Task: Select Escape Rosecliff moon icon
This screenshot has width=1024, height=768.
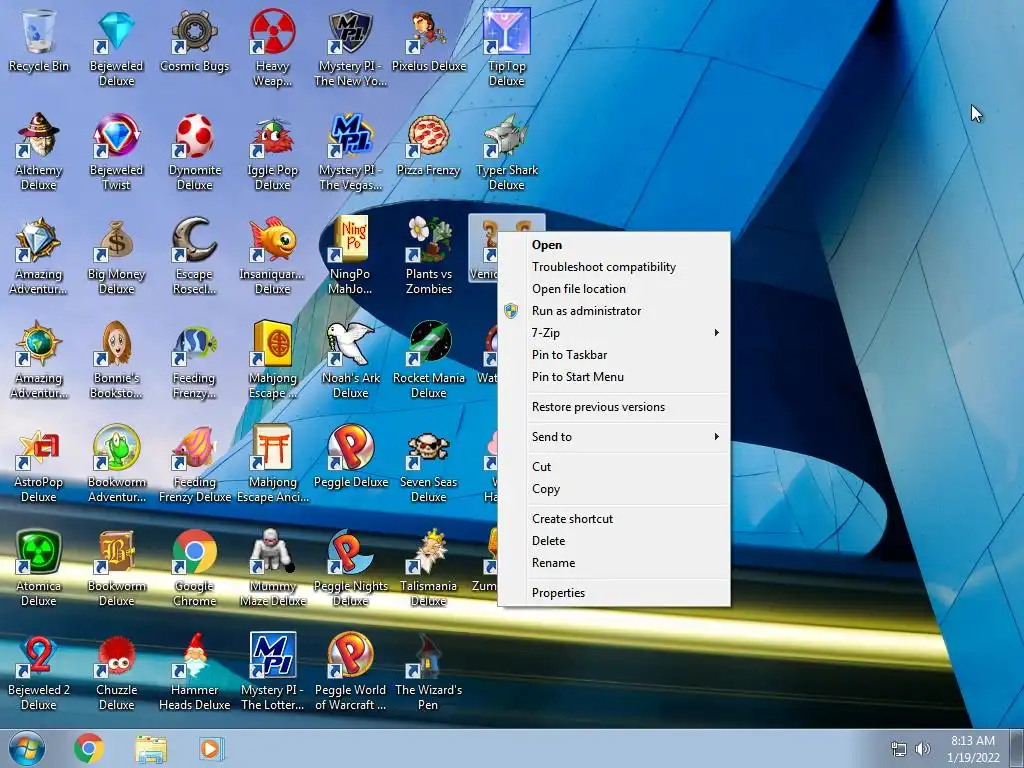Action: tap(195, 240)
